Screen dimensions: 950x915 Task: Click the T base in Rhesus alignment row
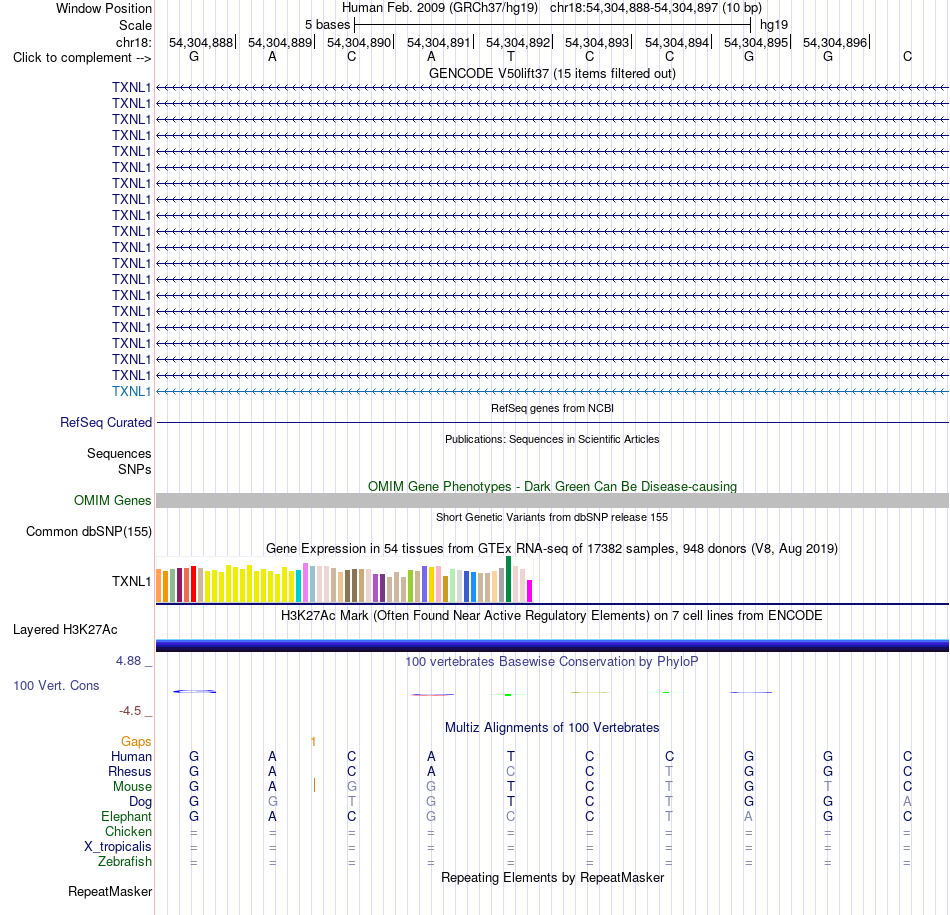tap(669, 771)
